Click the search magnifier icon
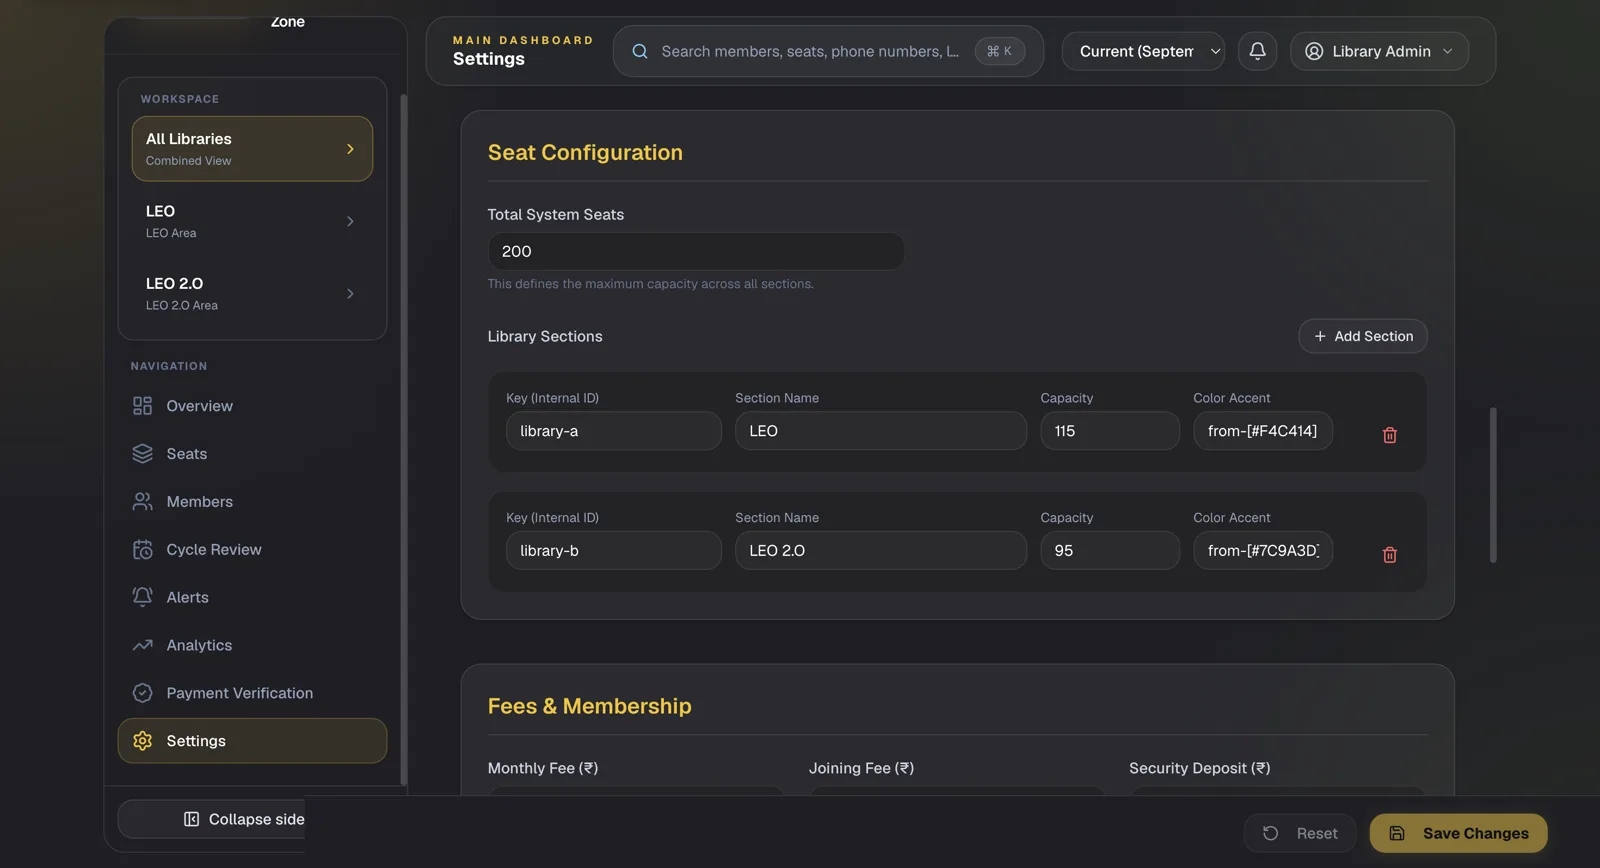This screenshot has width=1600, height=868. [640, 51]
